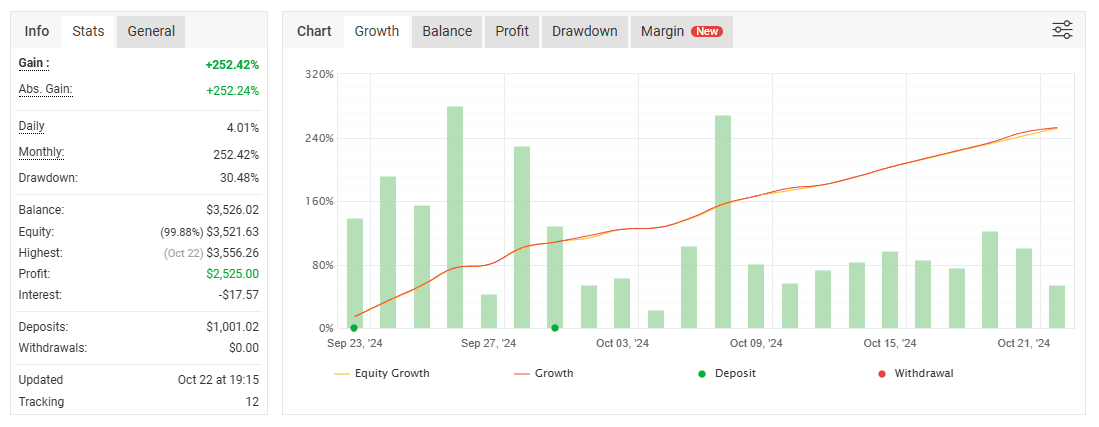Click the Drawdown label in stats
The image size is (1099, 427).
48,177
